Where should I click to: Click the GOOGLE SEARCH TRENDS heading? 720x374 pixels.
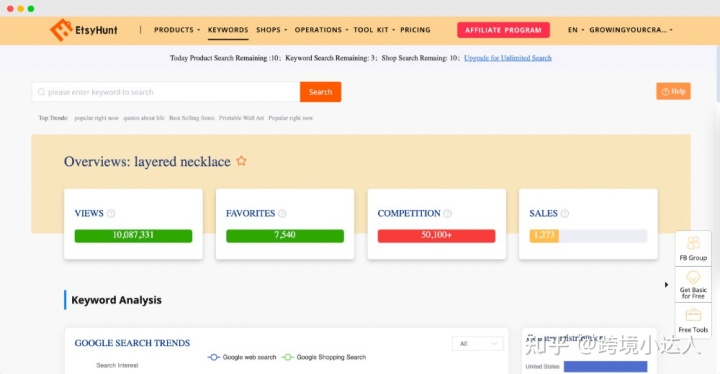coord(132,343)
